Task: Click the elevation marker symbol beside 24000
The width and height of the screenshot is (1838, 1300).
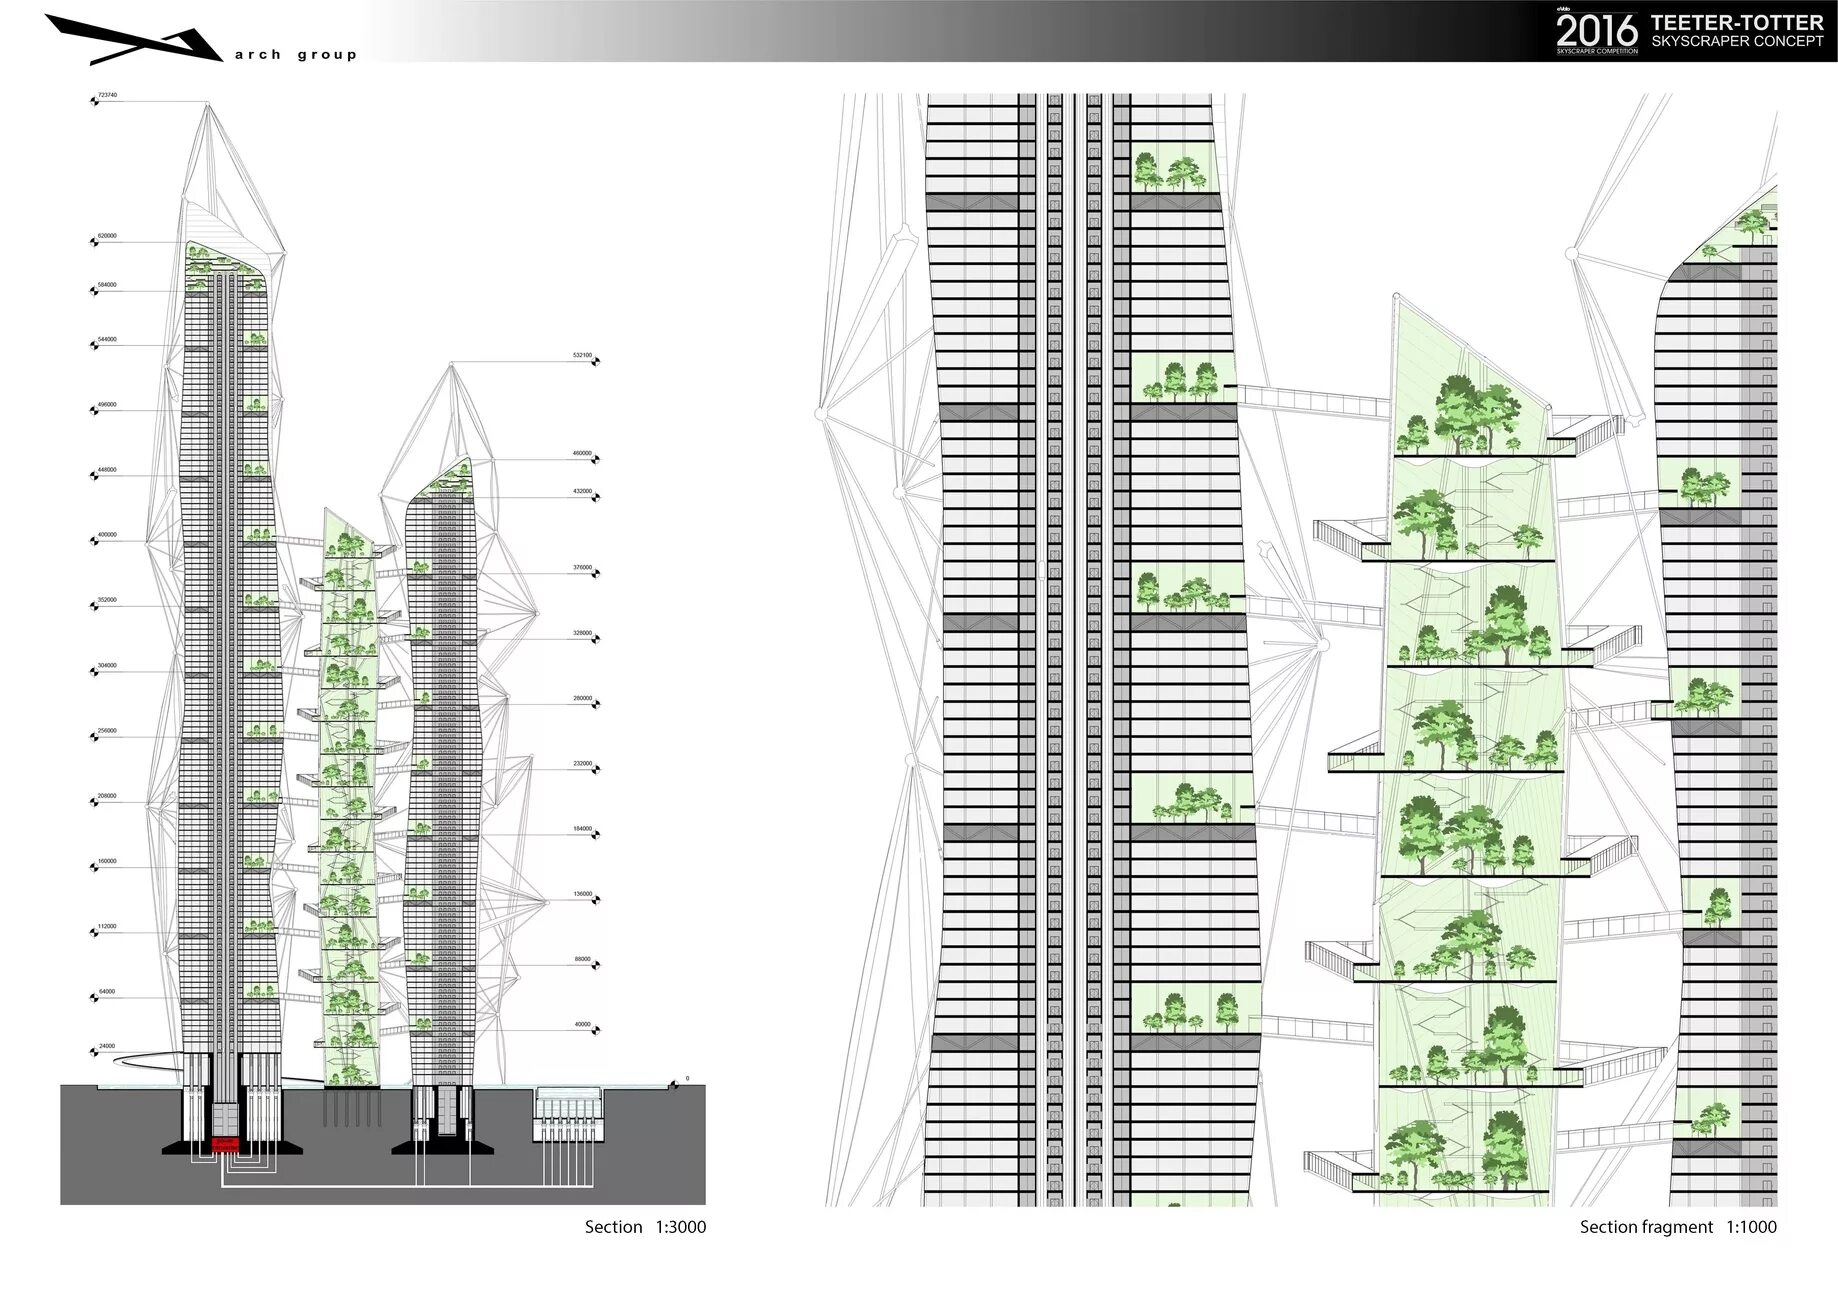Action: point(93,1052)
